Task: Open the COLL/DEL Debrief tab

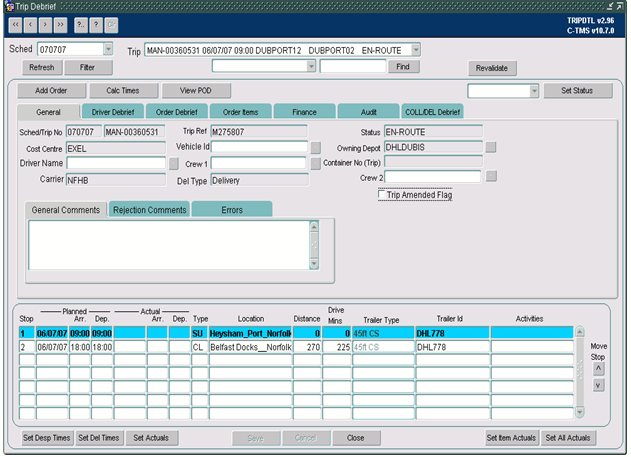Action: [x=433, y=112]
